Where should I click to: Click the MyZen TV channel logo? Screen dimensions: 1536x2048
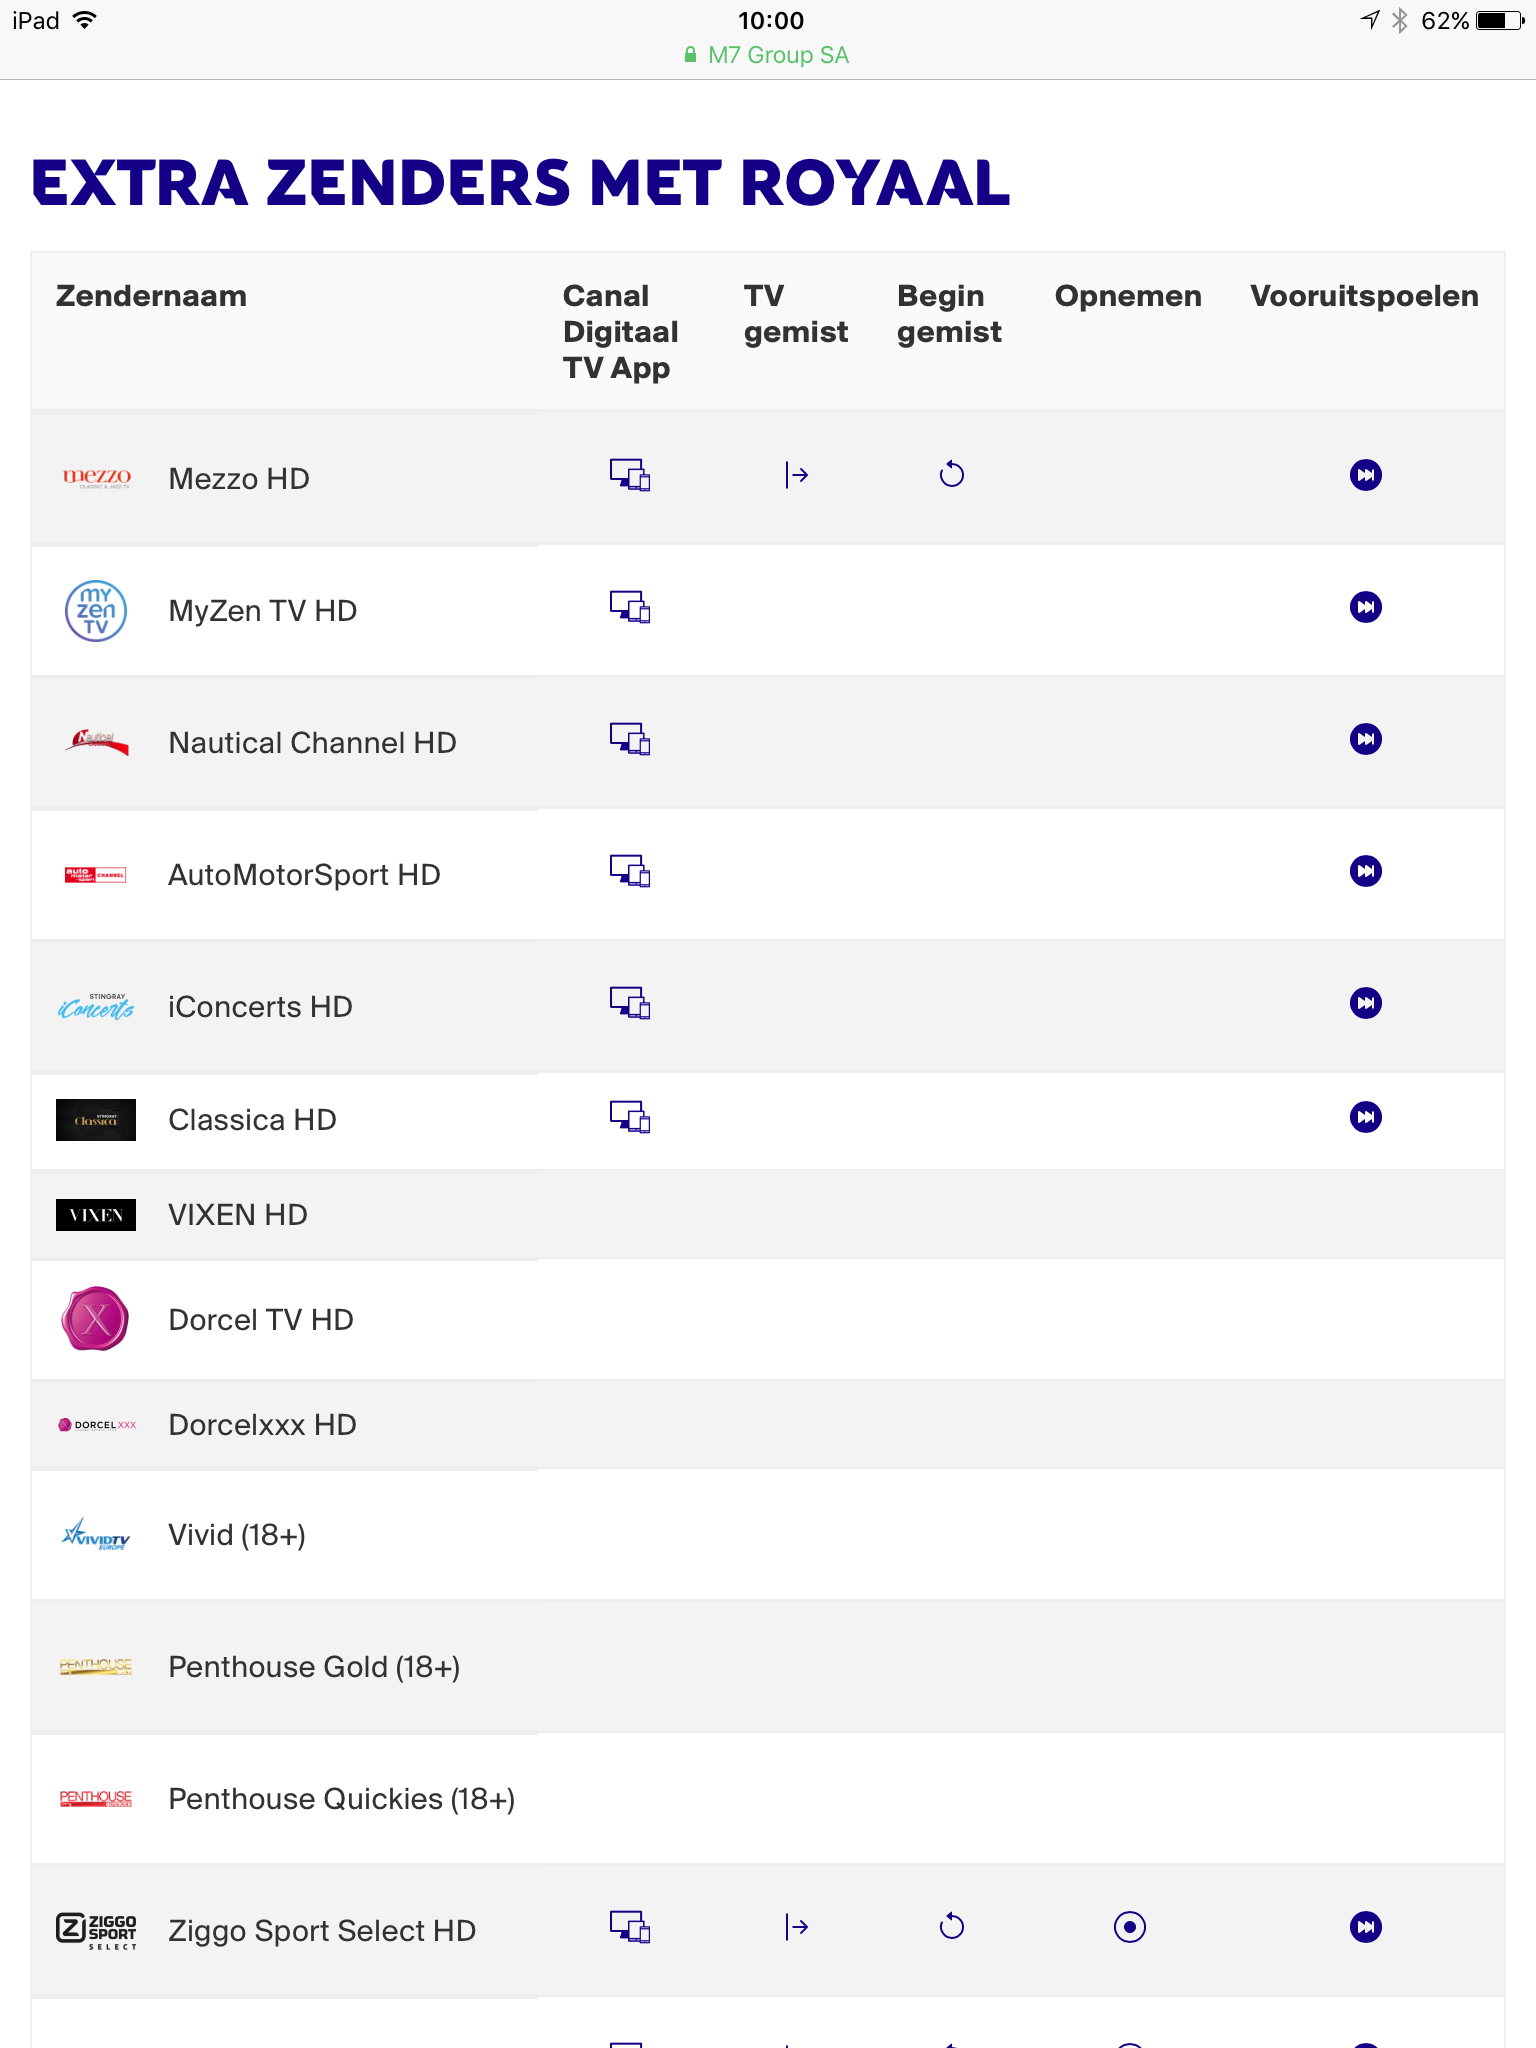(96, 611)
